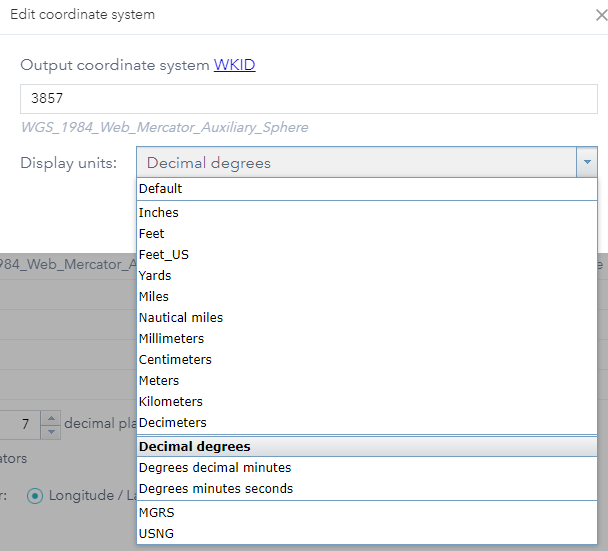Collapse the Display units dropdown arrow
Image resolution: width=608 pixels, height=551 pixels.
pyautogui.click(x=587, y=162)
